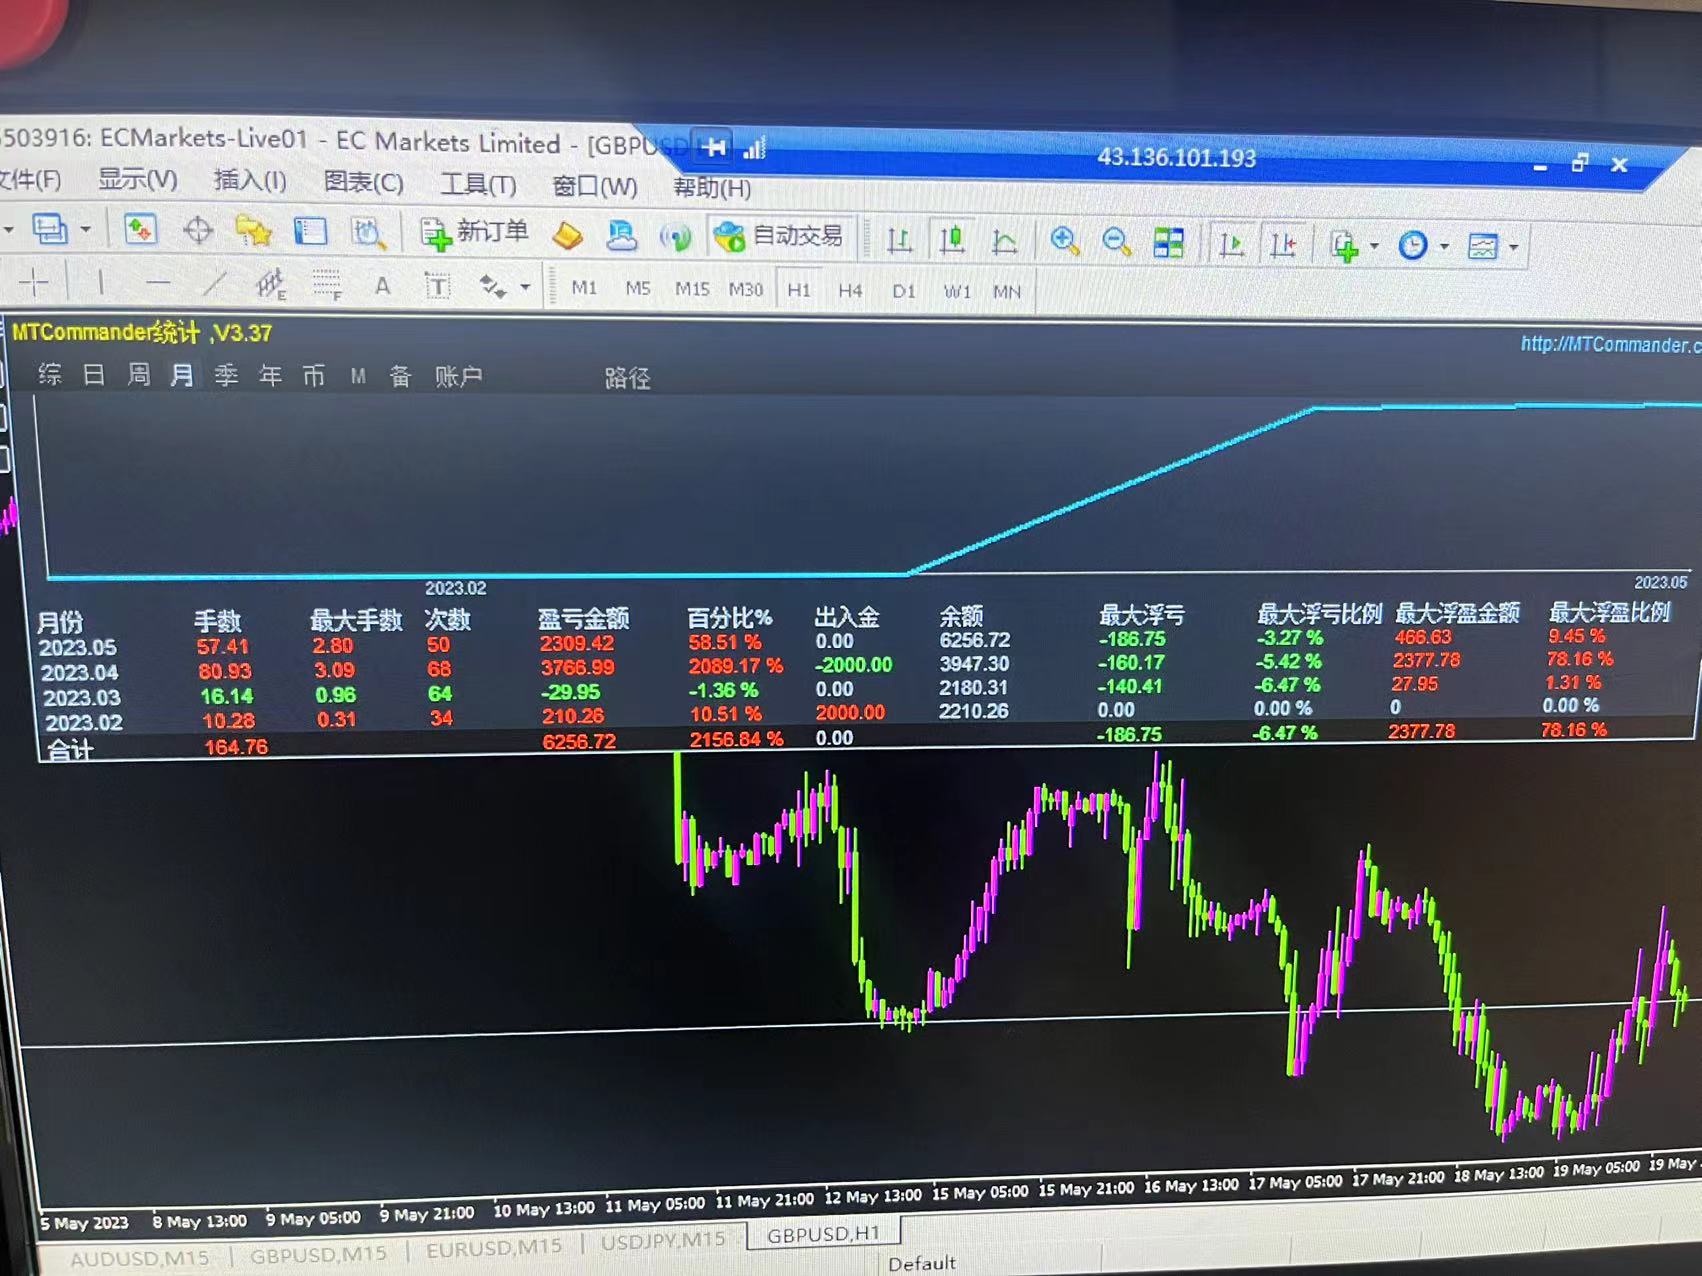Screen dimensions: 1702x1276
Task: Switch to bar chart display
Action: (x=899, y=240)
